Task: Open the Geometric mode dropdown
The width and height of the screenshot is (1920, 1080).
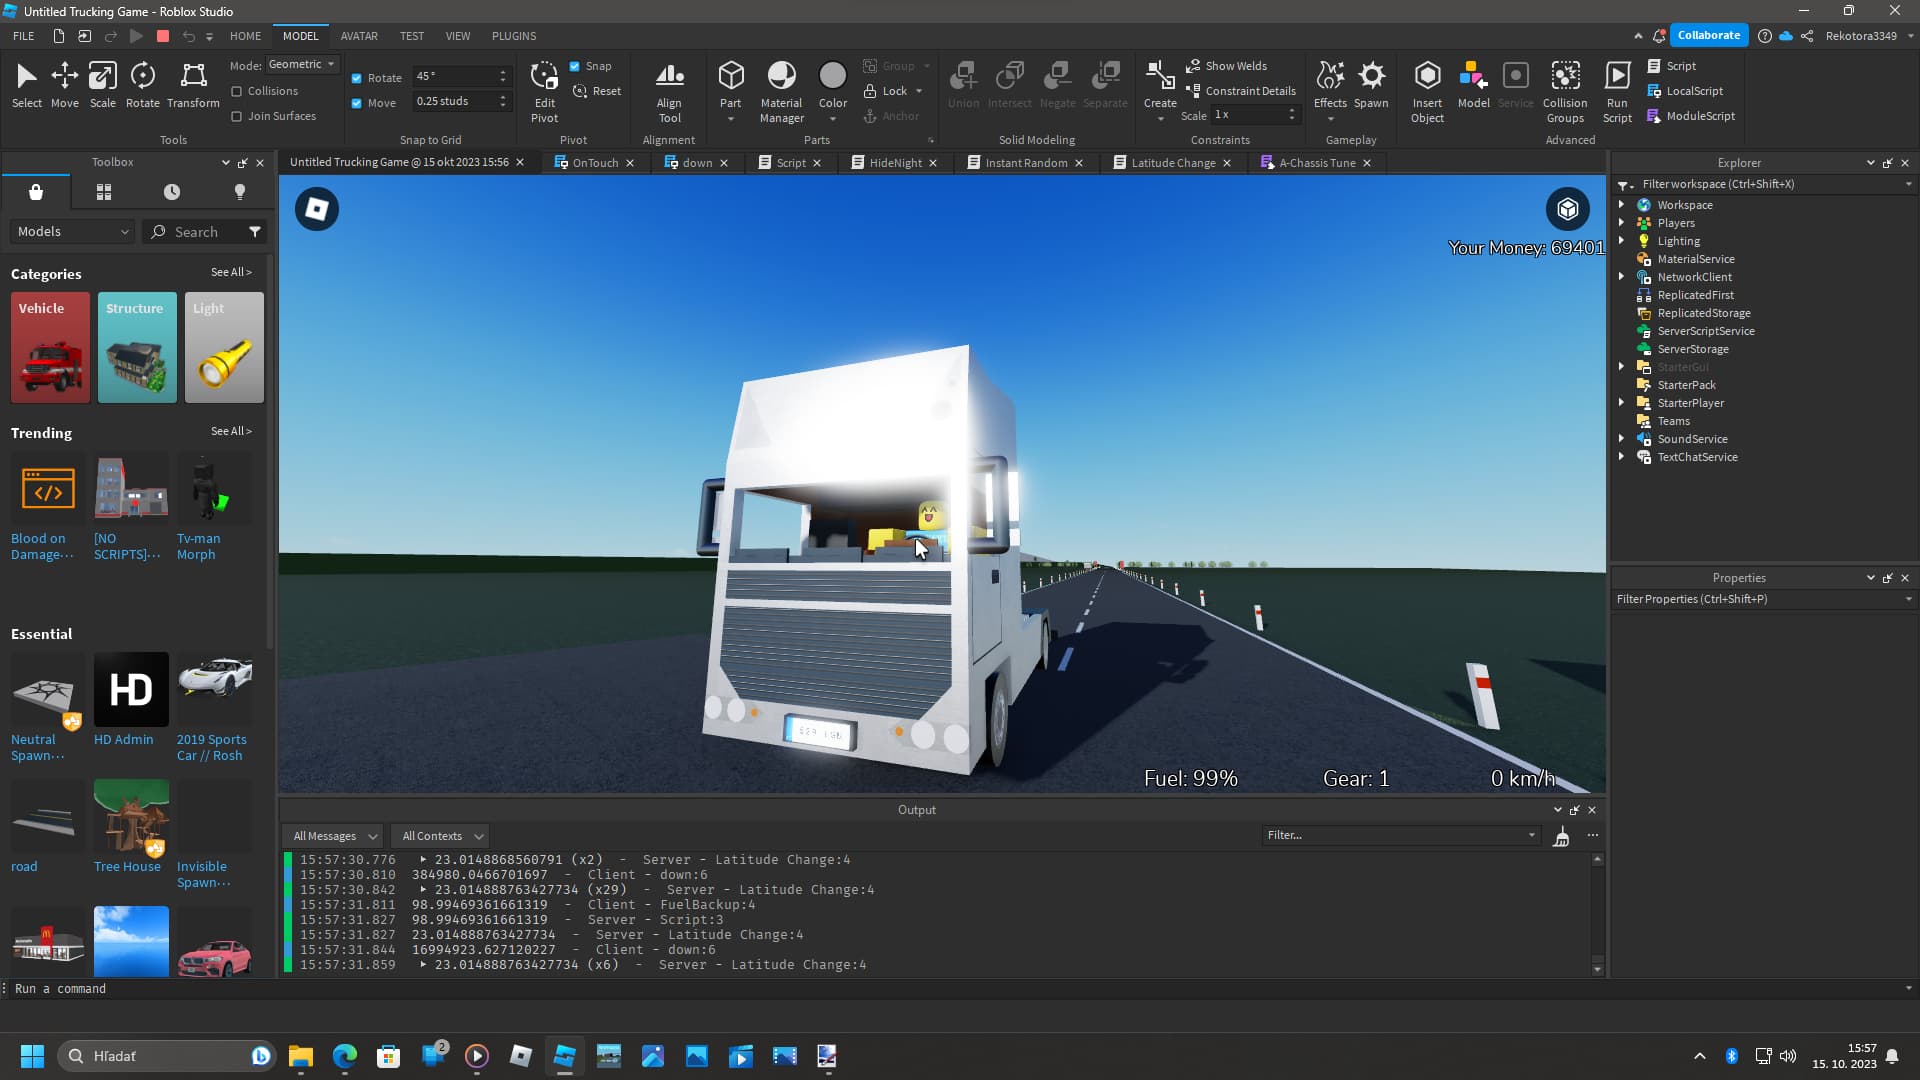Action: point(300,64)
